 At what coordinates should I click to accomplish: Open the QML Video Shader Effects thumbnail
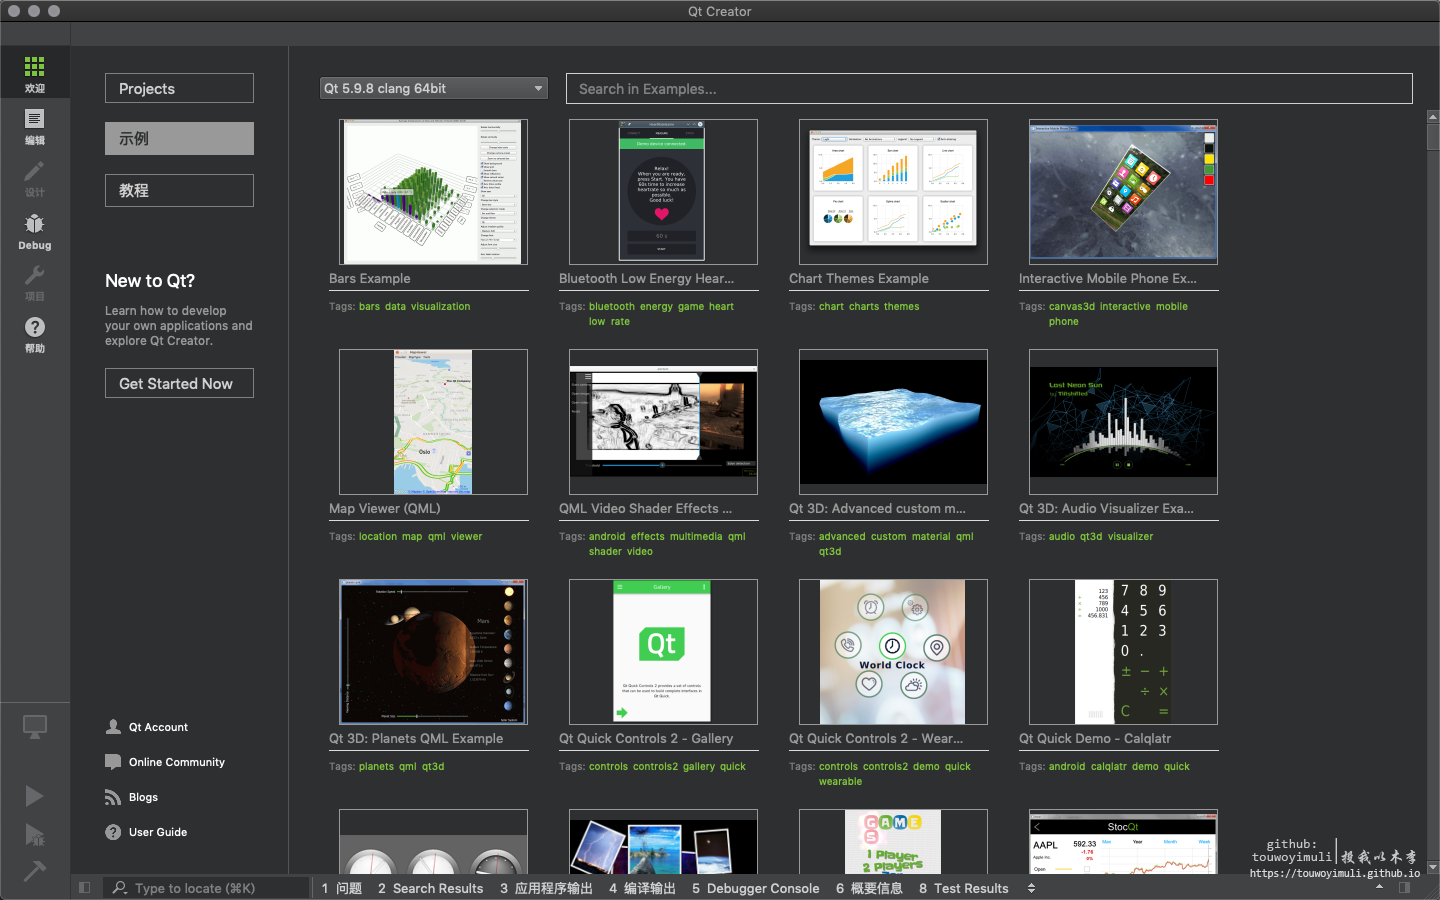tap(663, 422)
